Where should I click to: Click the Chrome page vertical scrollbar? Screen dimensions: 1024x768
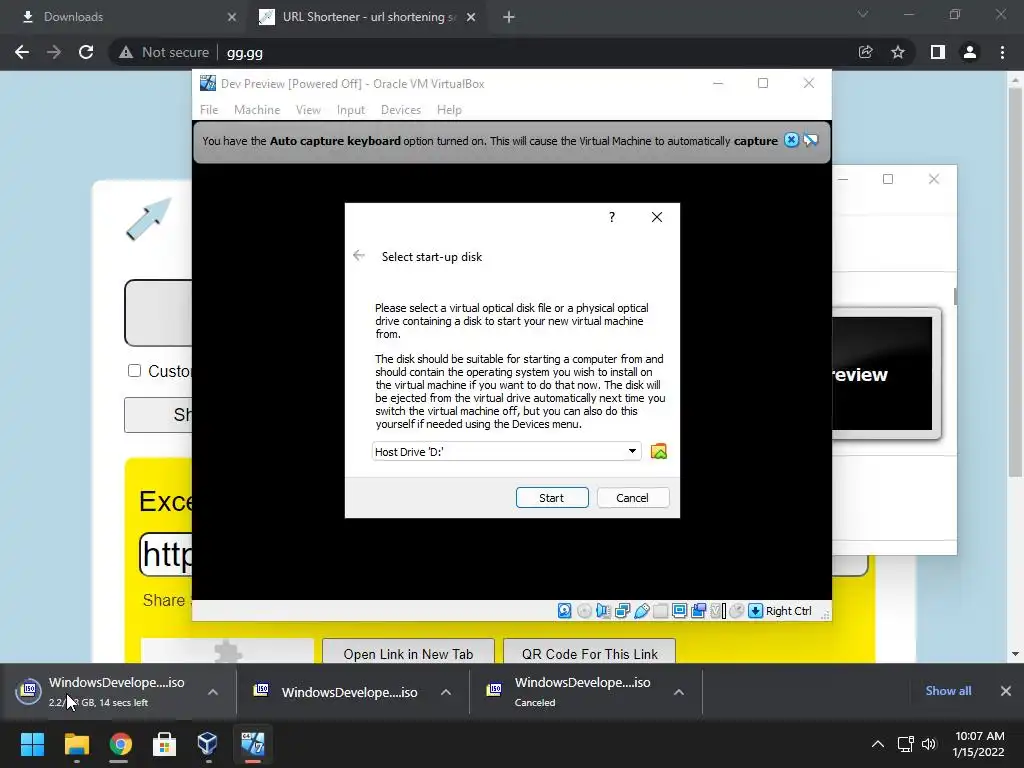(1015, 281)
